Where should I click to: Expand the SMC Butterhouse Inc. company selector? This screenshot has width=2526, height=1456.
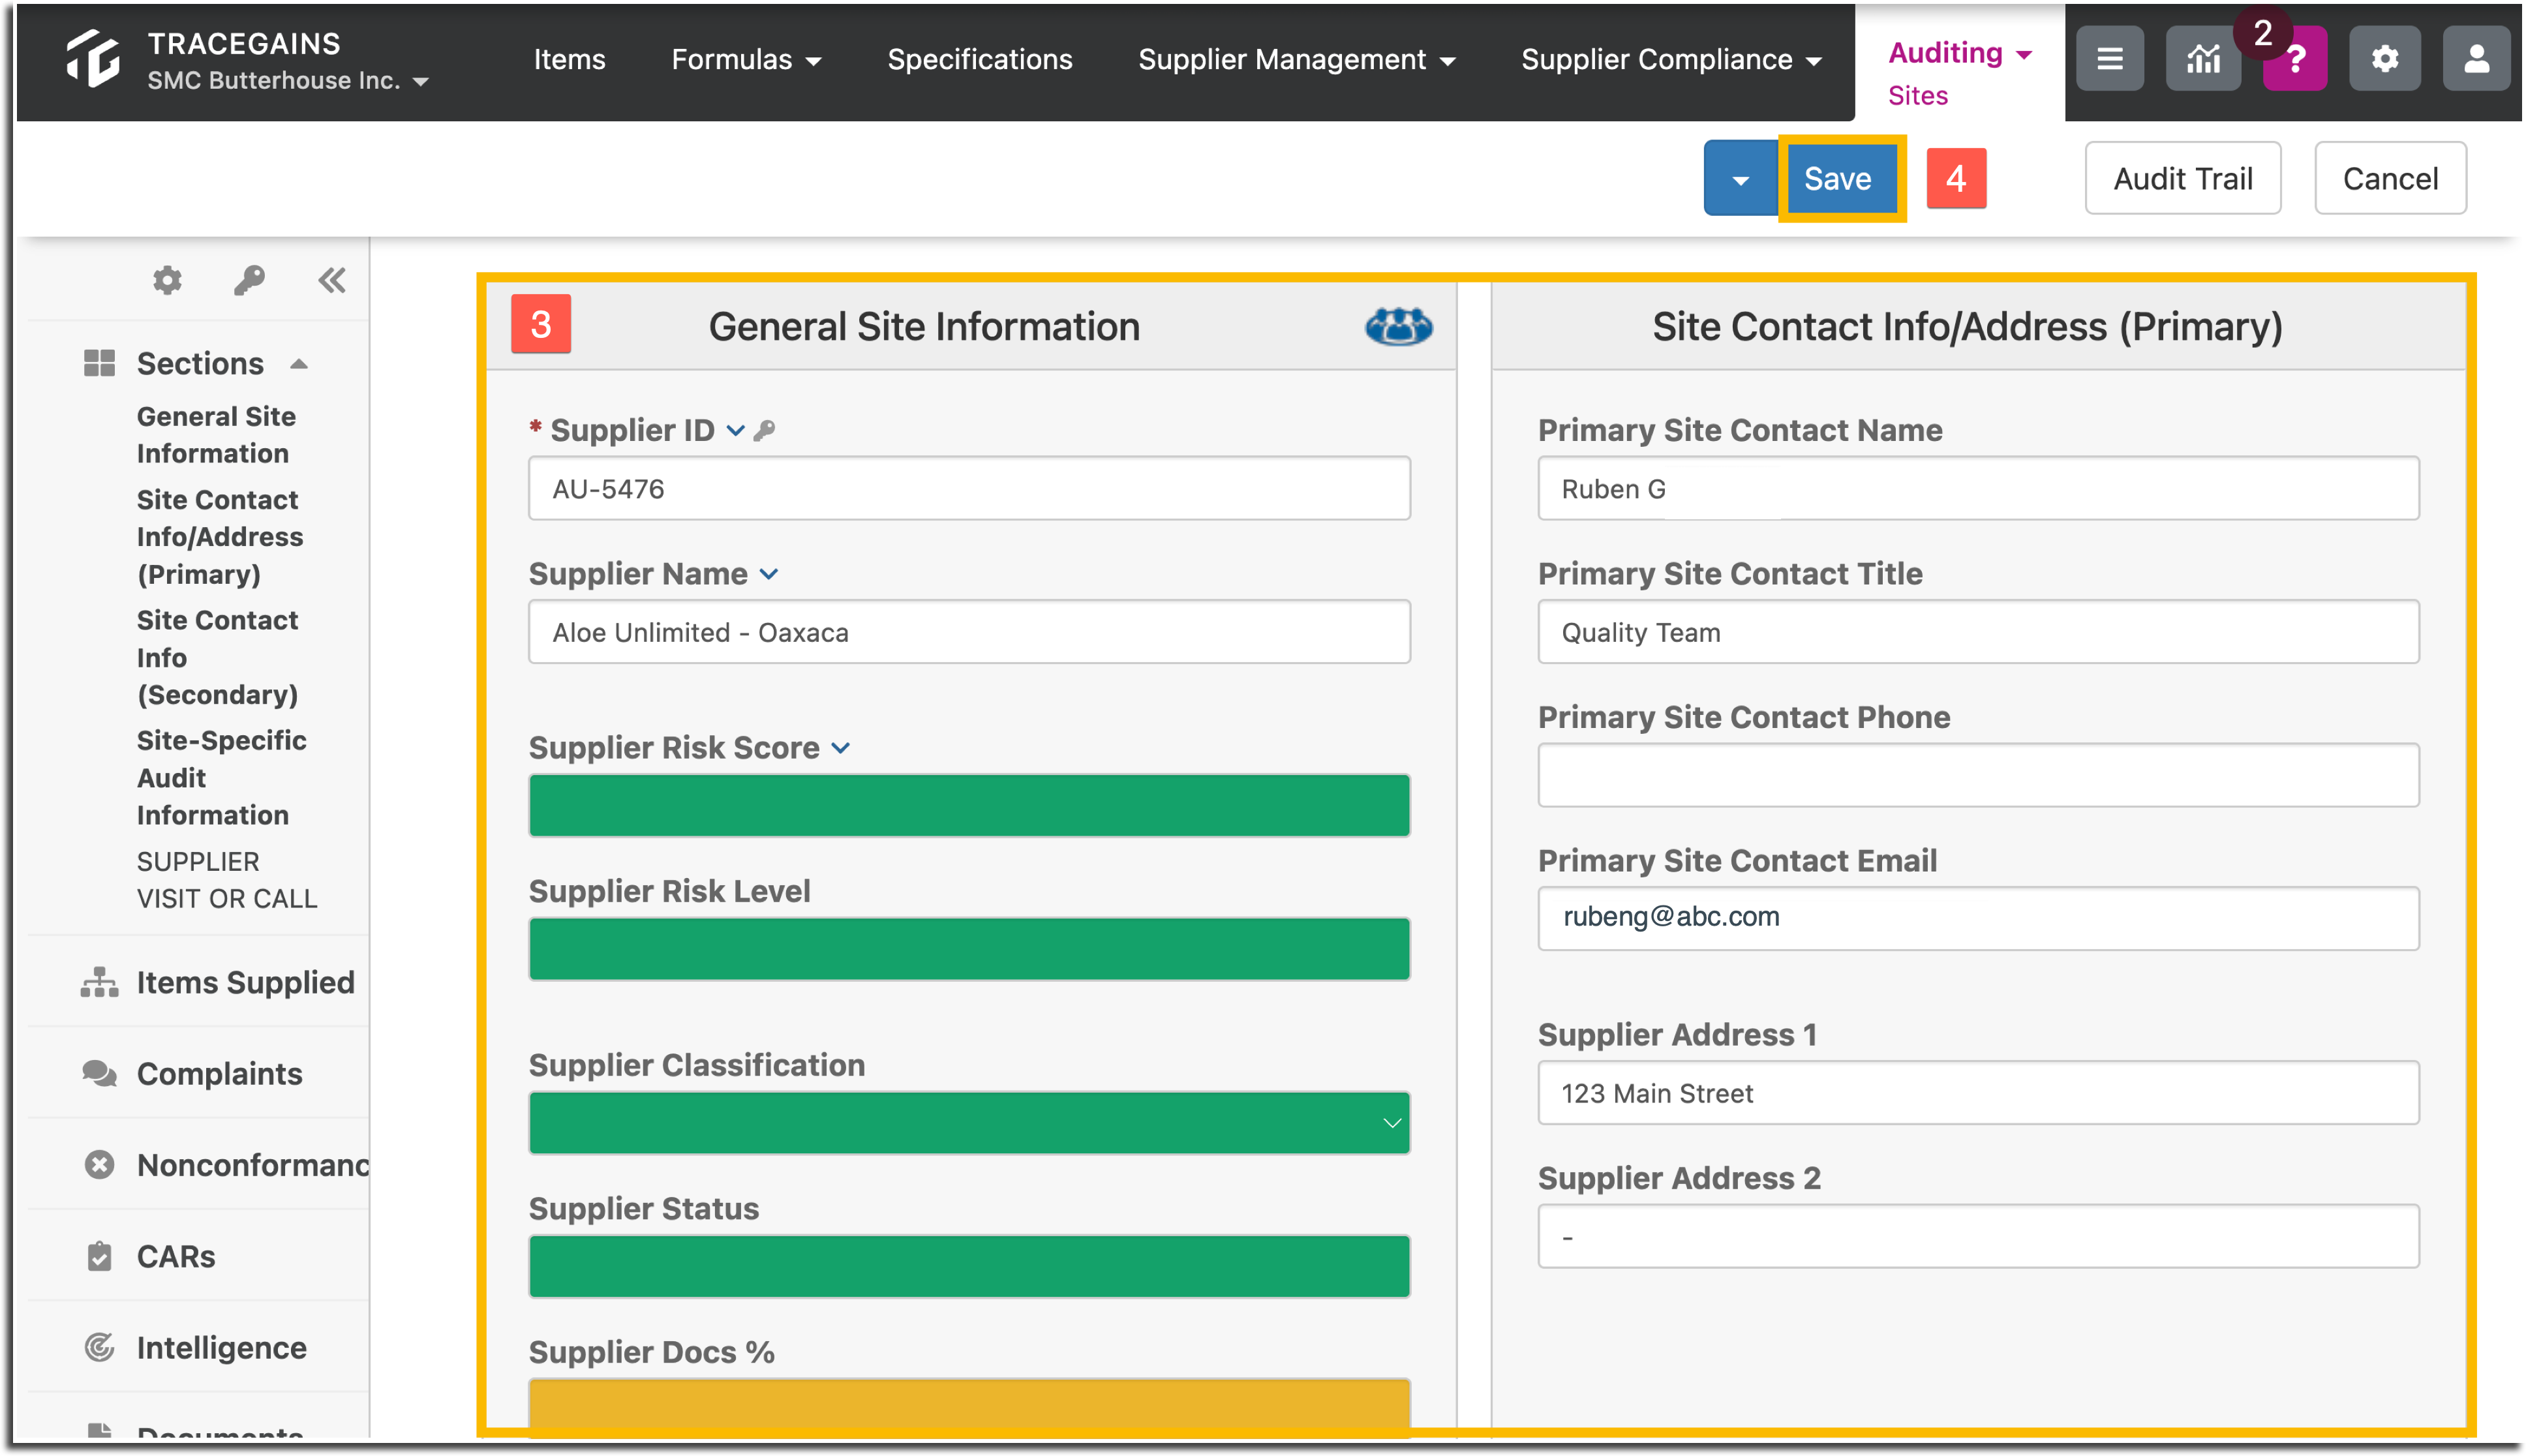(288, 81)
